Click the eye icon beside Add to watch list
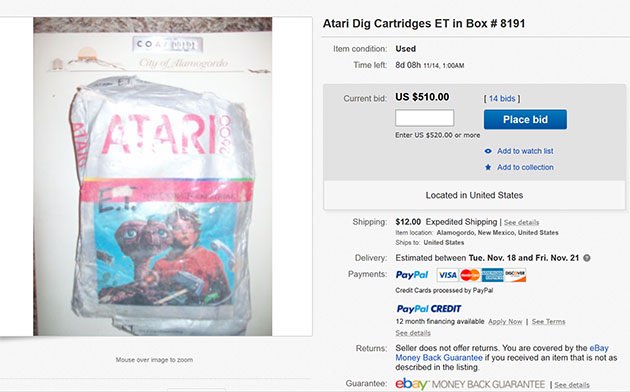The height and width of the screenshot is (392, 630). [488, 151]
